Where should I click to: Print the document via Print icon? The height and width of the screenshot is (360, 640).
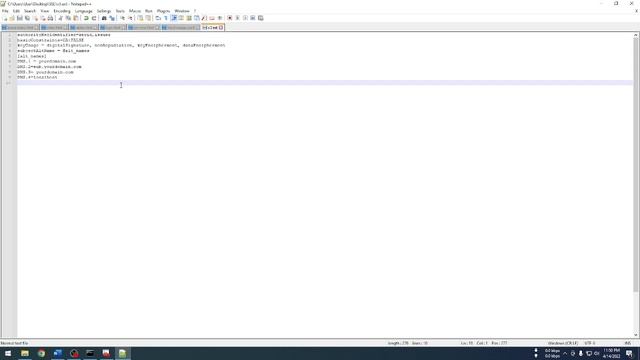tap(50, 18)
